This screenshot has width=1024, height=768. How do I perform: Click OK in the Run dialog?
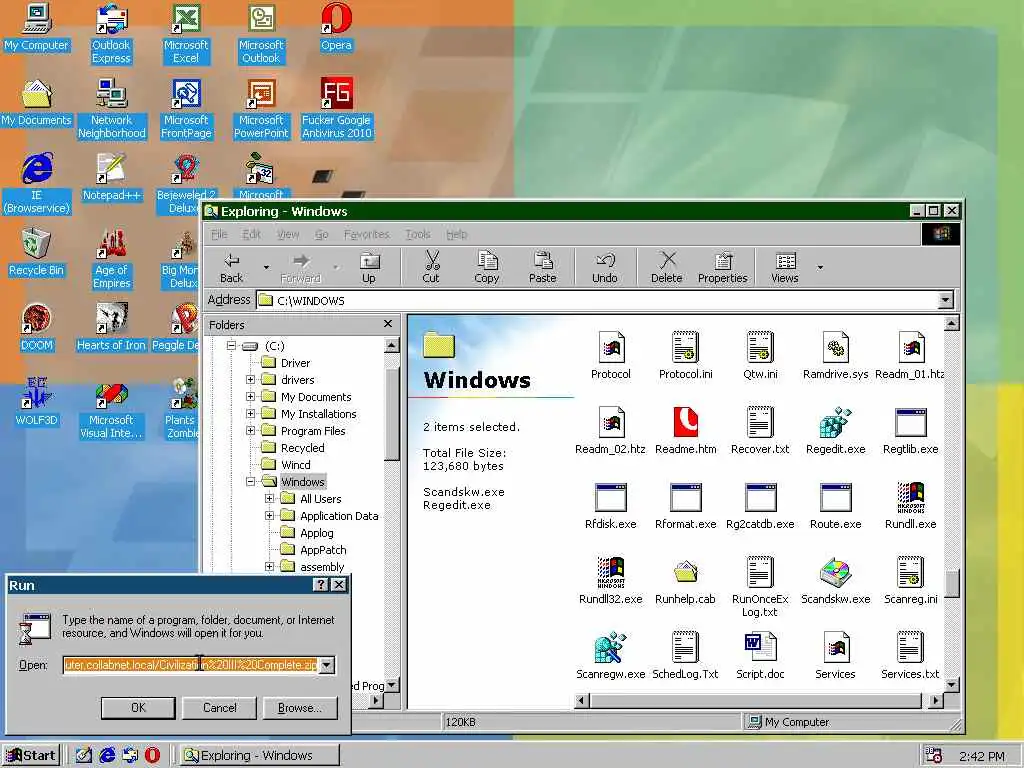[x=138, y=707]
